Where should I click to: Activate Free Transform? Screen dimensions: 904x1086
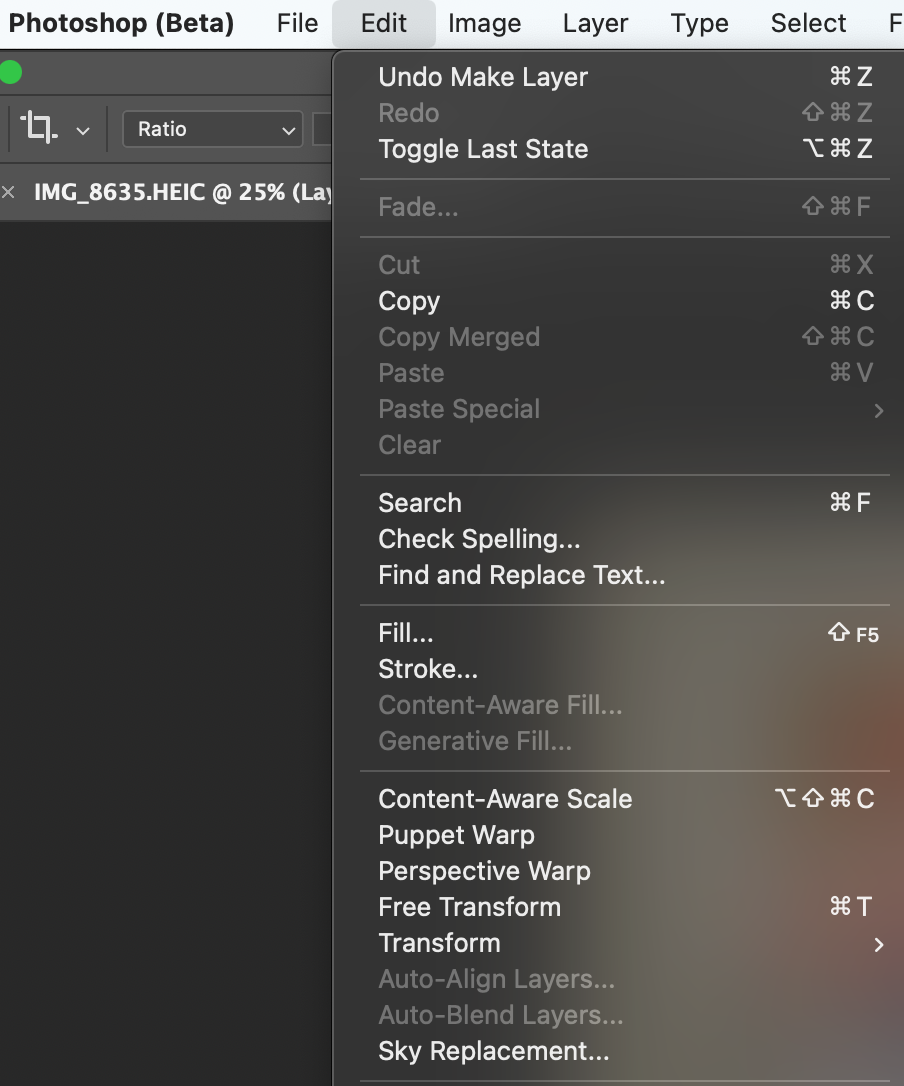469,907
